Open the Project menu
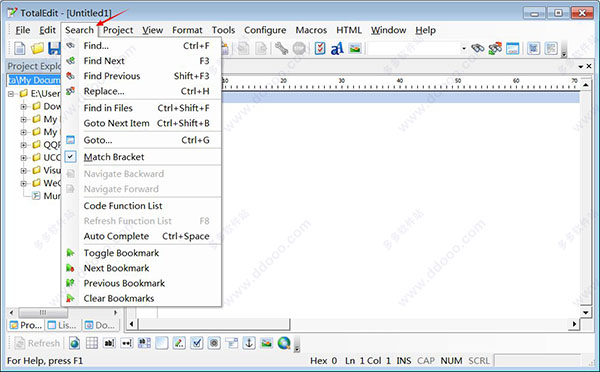 click(118, 30)
